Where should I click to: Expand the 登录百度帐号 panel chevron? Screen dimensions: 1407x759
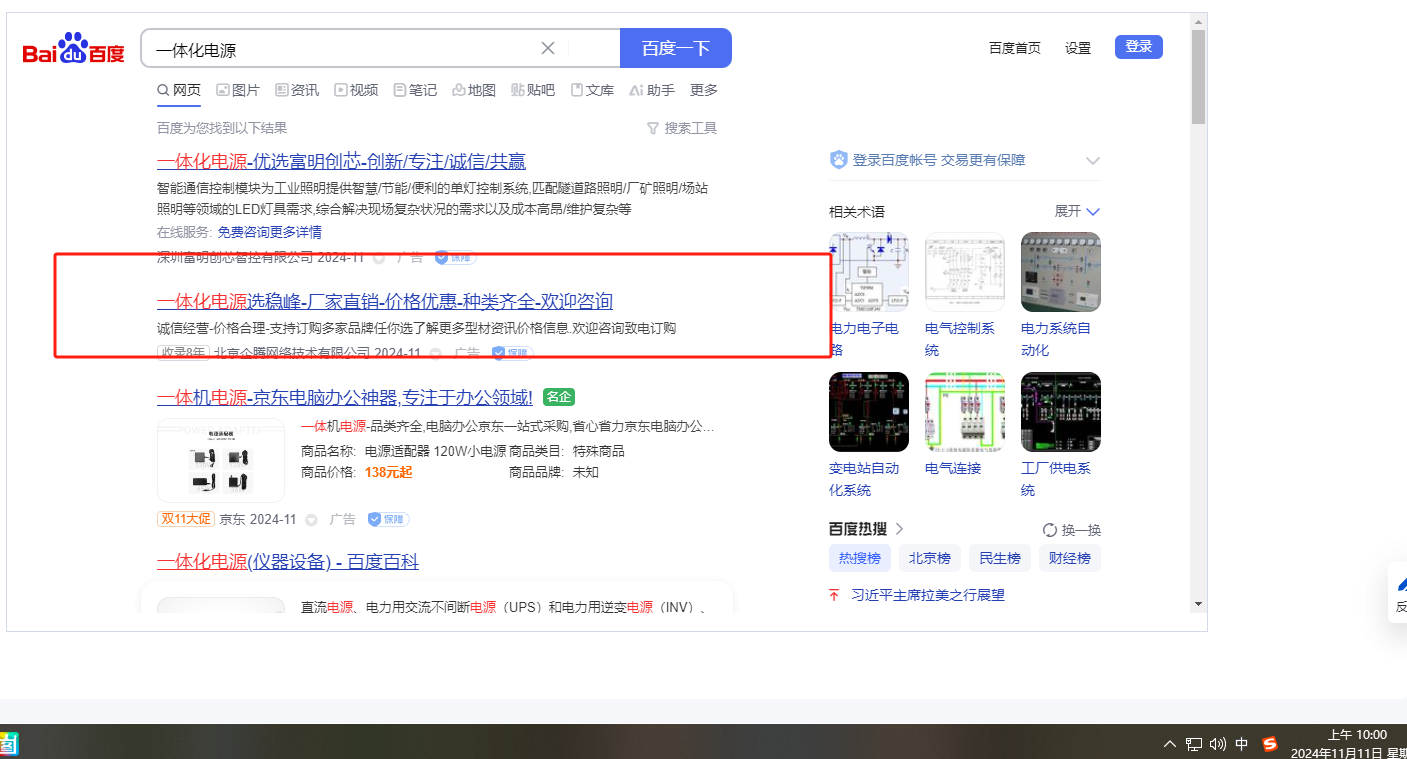coord(1093,161)
